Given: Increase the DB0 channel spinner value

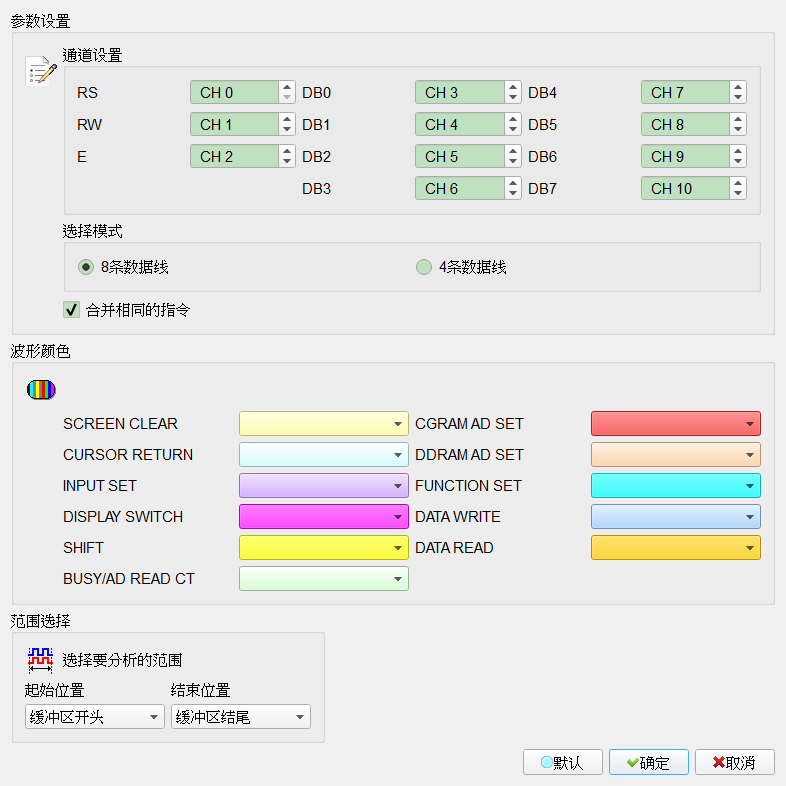Looking at the screenshot, I should point(512,87).
